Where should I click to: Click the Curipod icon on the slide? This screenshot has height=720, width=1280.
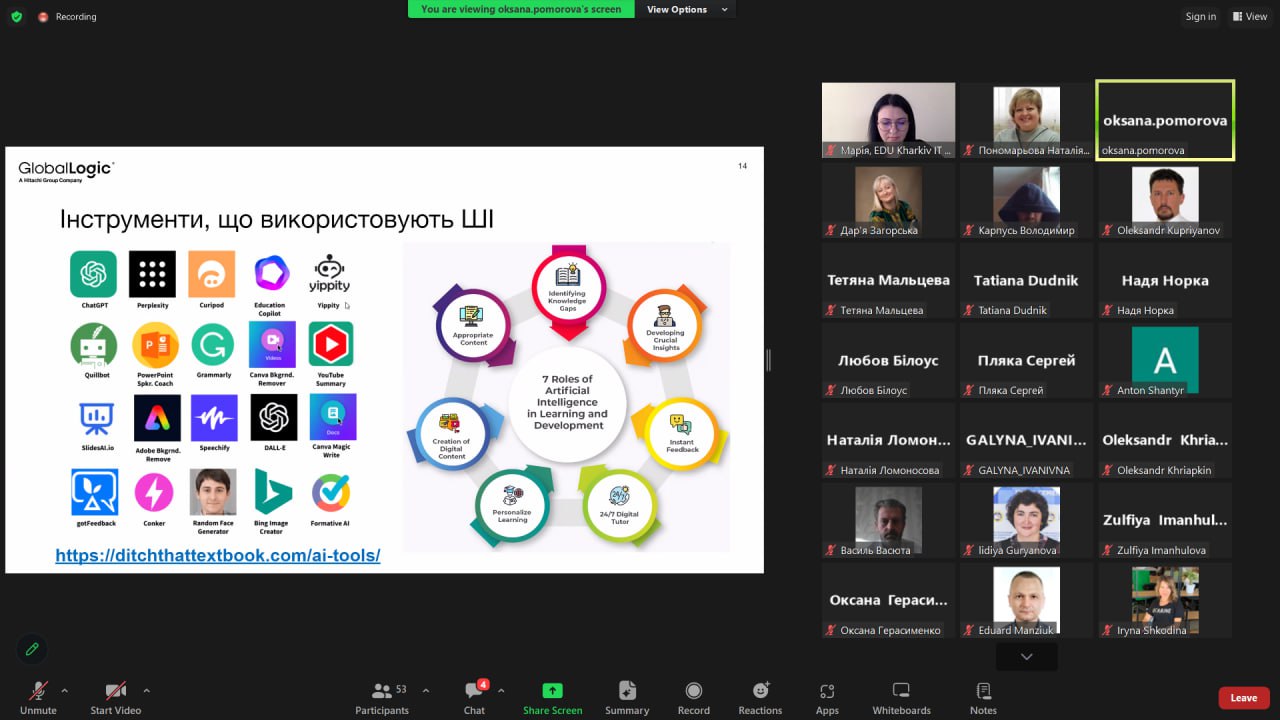point(211,274)
